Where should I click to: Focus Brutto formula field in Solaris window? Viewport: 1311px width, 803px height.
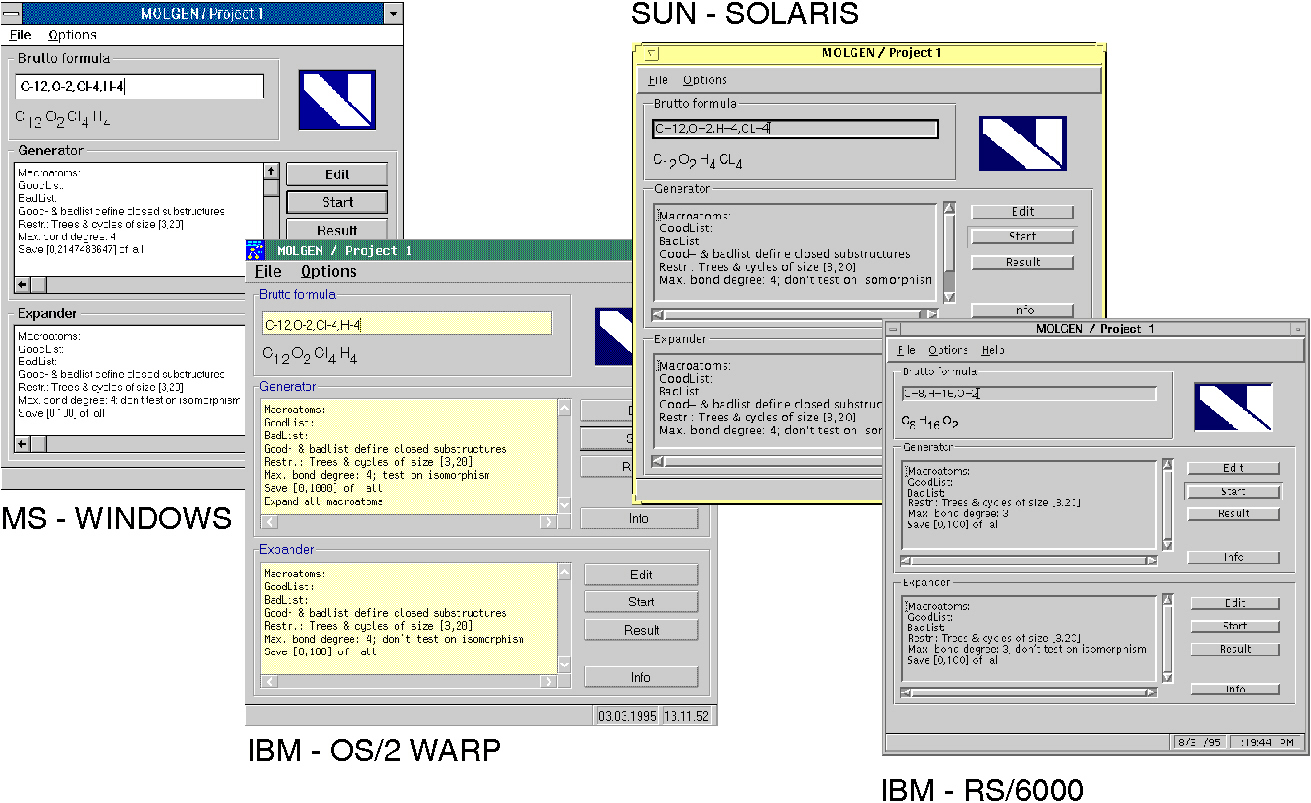point(795,129)
